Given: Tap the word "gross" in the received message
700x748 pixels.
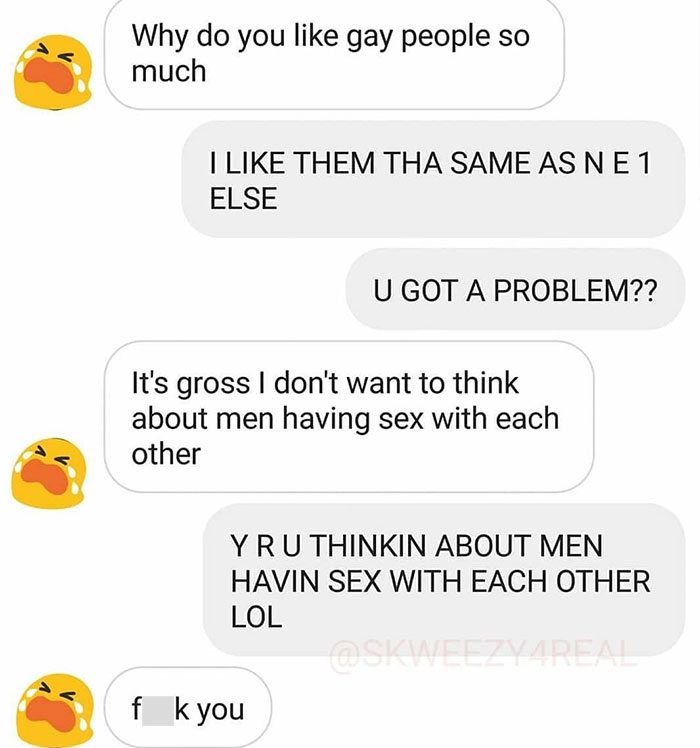Looking at the screenshot, I should (213, 384).
